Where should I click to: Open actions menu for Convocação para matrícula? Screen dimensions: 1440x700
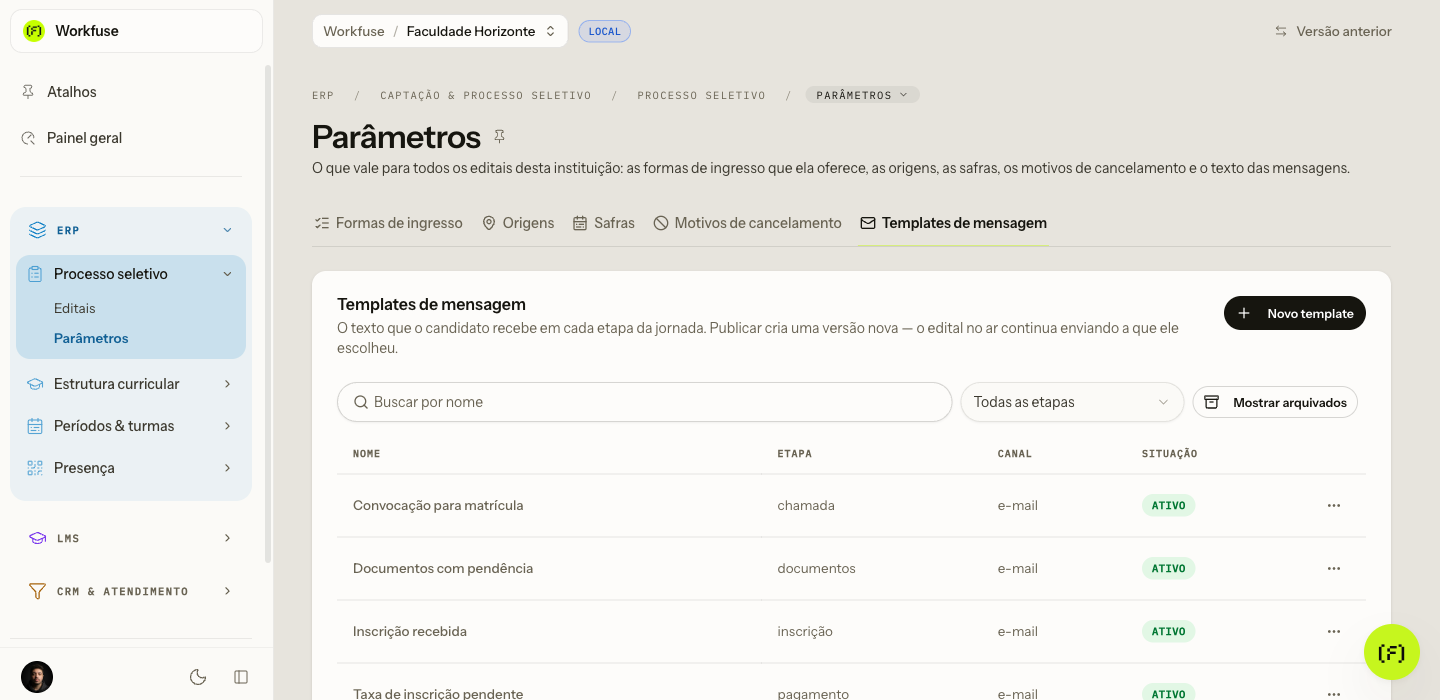(1333, 506)
